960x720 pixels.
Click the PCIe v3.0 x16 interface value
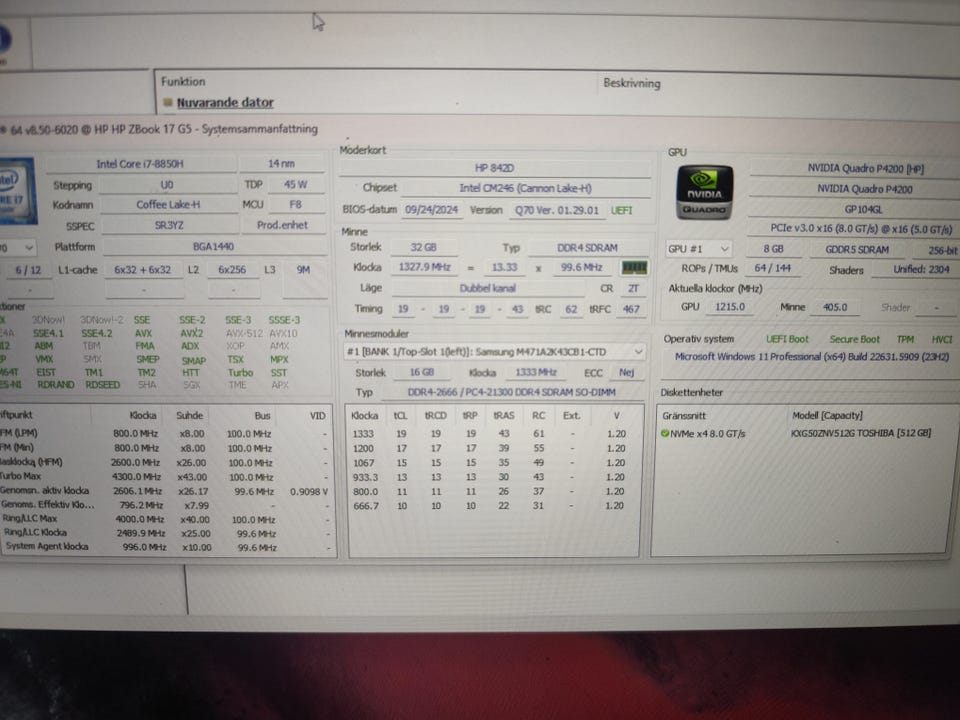coord(860,228)
